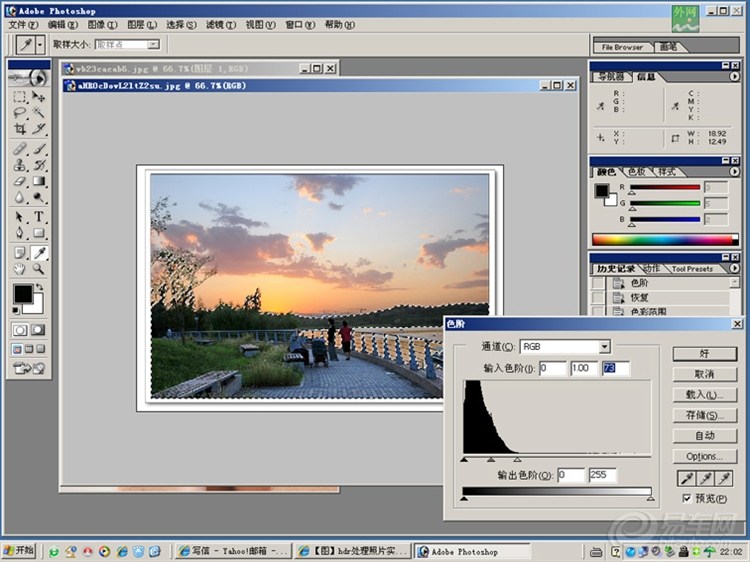The height and width of the screenshot is (562, 750).
Task: Select the Blur tool
Action: click(x=20, y=197)
